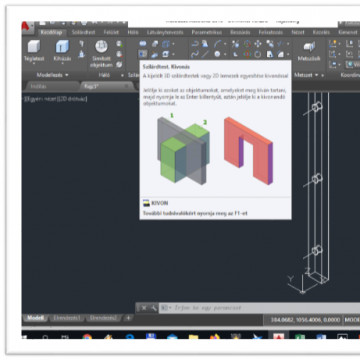360x360 pixels.
Task: Toggle the coordinates display in status bar
Action: pos(305,320)
